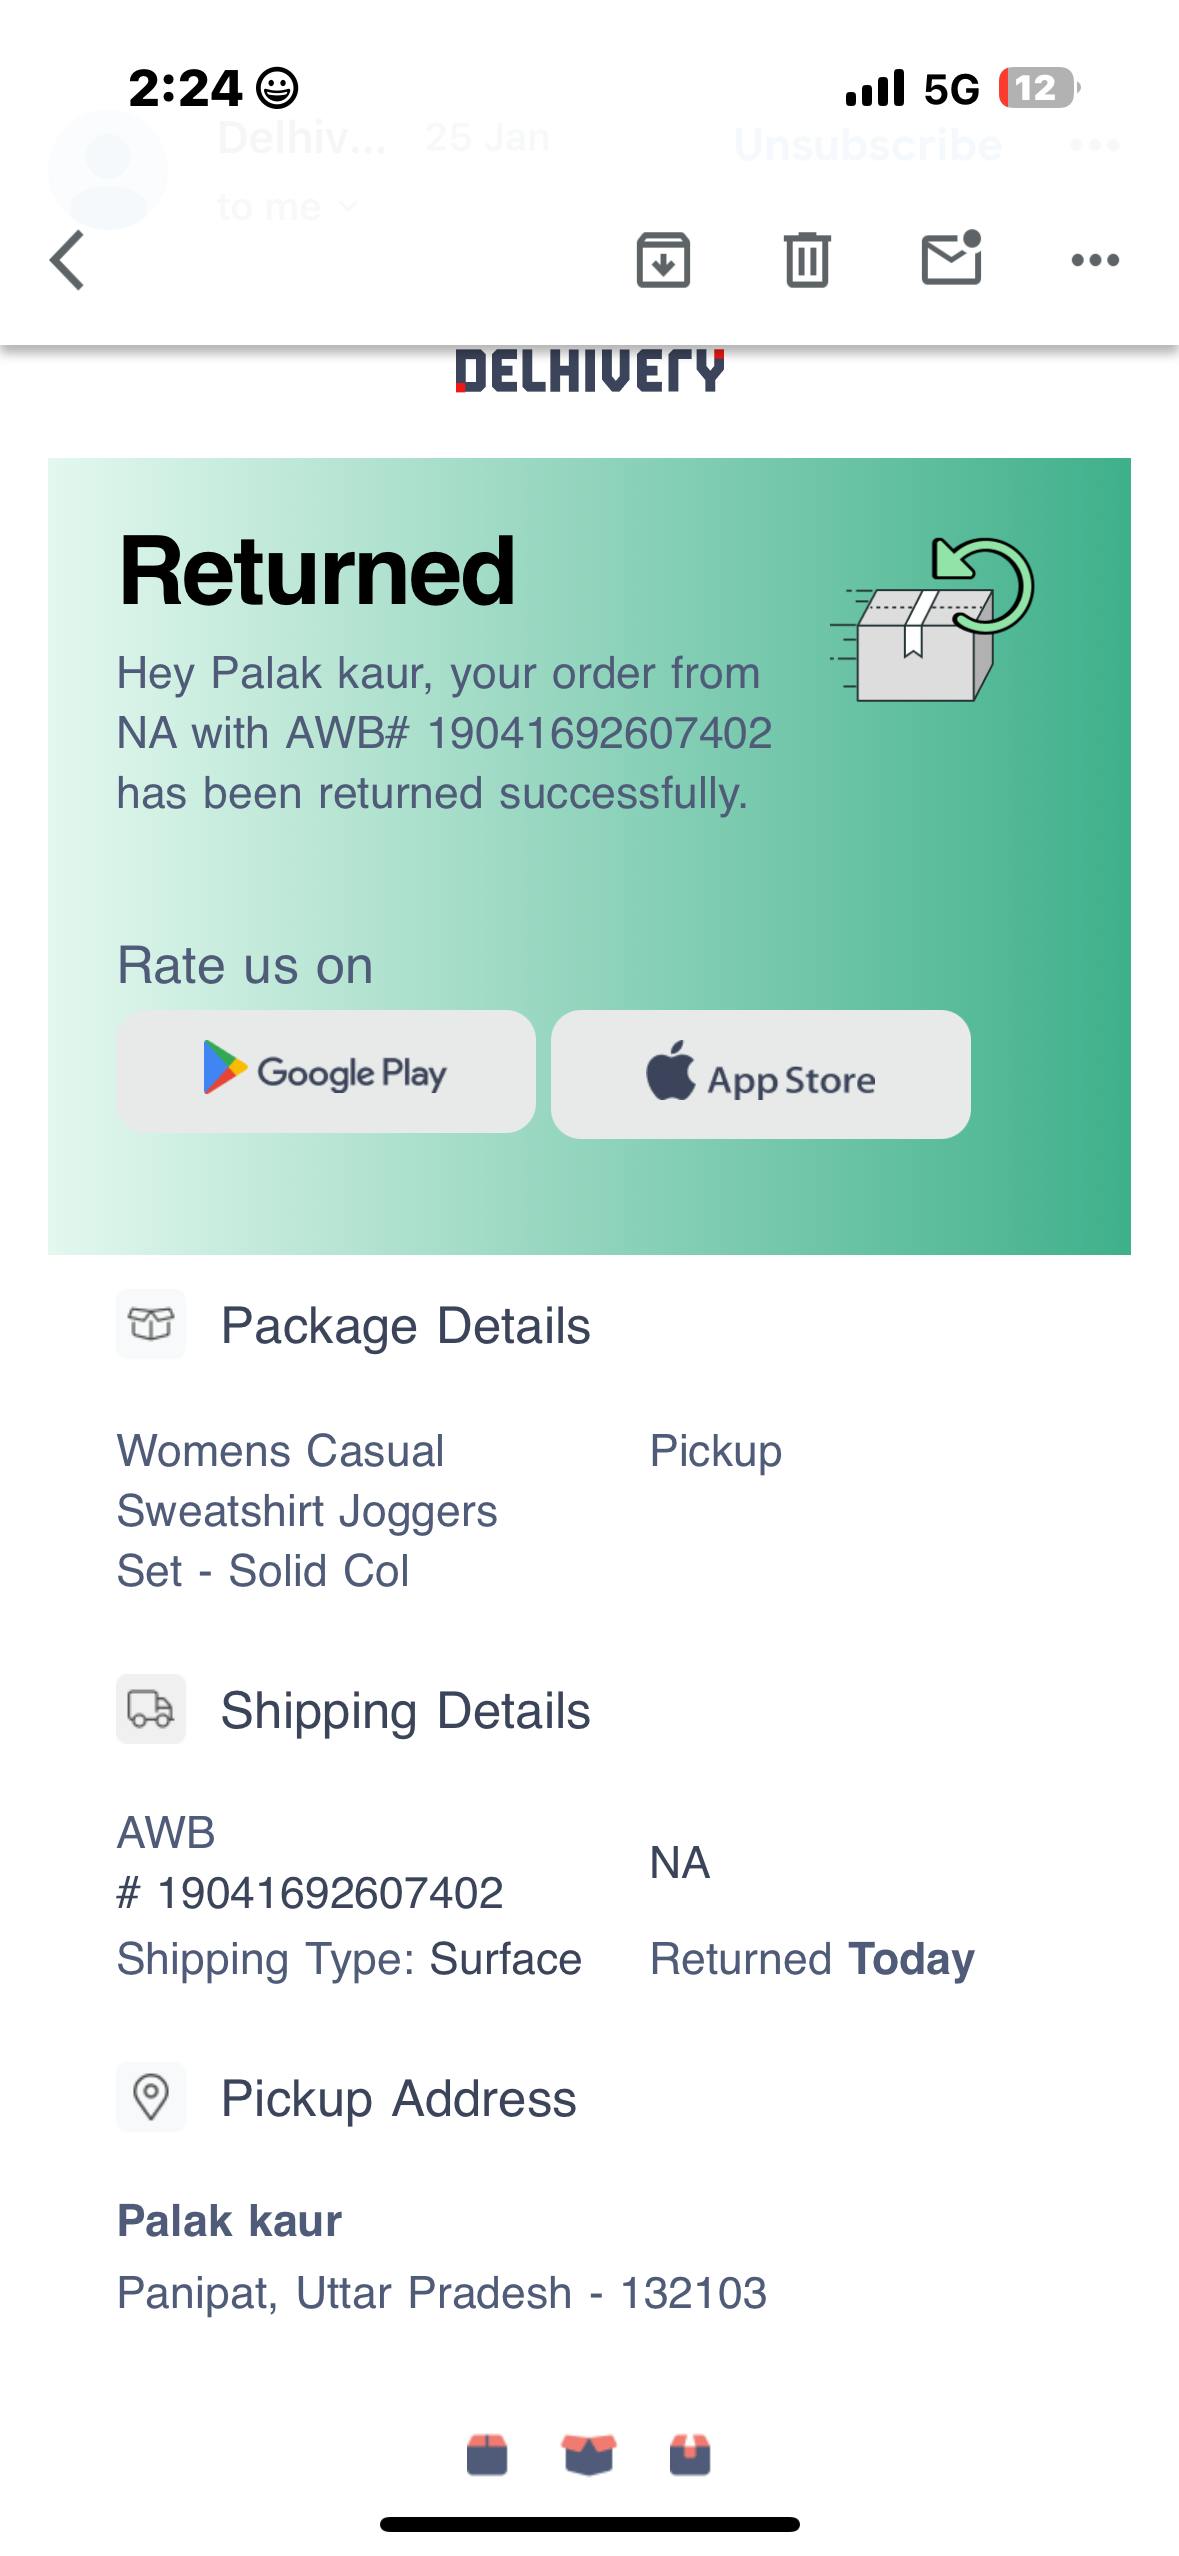Image resolution: width=1179 pixels, height=2556 pixels.
Task: Tap the open box icon at bottom
Action: click(589, 2454)
